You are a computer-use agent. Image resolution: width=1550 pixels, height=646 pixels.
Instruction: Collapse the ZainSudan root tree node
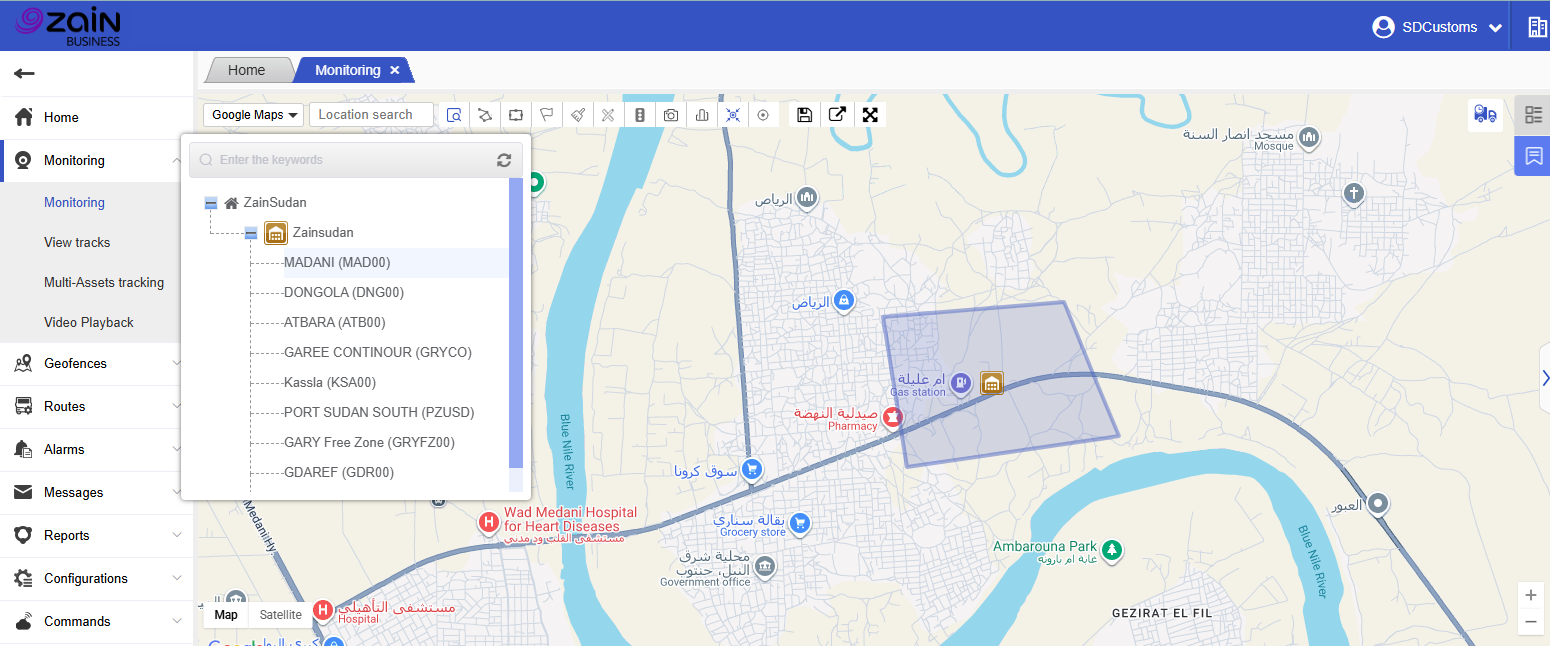click(211, 203)
